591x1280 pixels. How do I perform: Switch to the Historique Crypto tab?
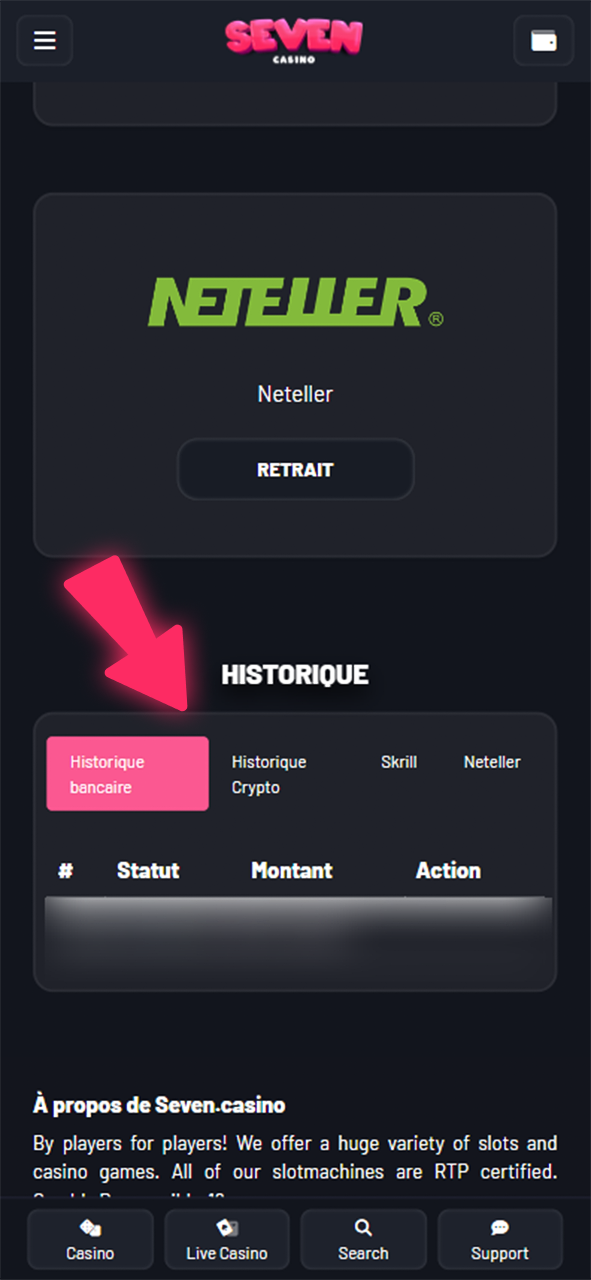pyautogui.click(x=268, y=774)
